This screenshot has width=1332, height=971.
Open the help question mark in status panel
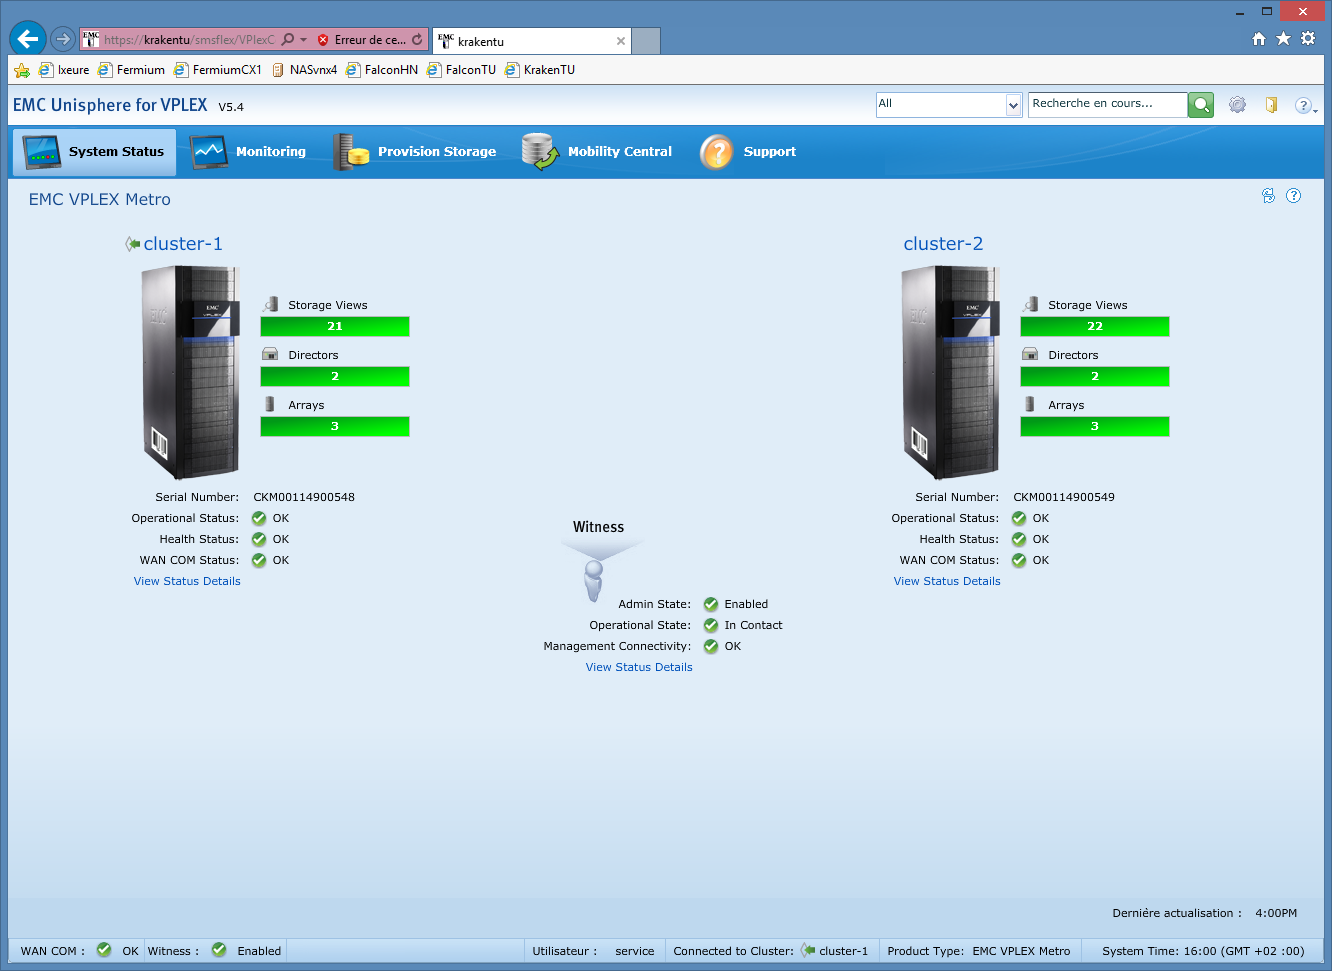point(1293,196)
